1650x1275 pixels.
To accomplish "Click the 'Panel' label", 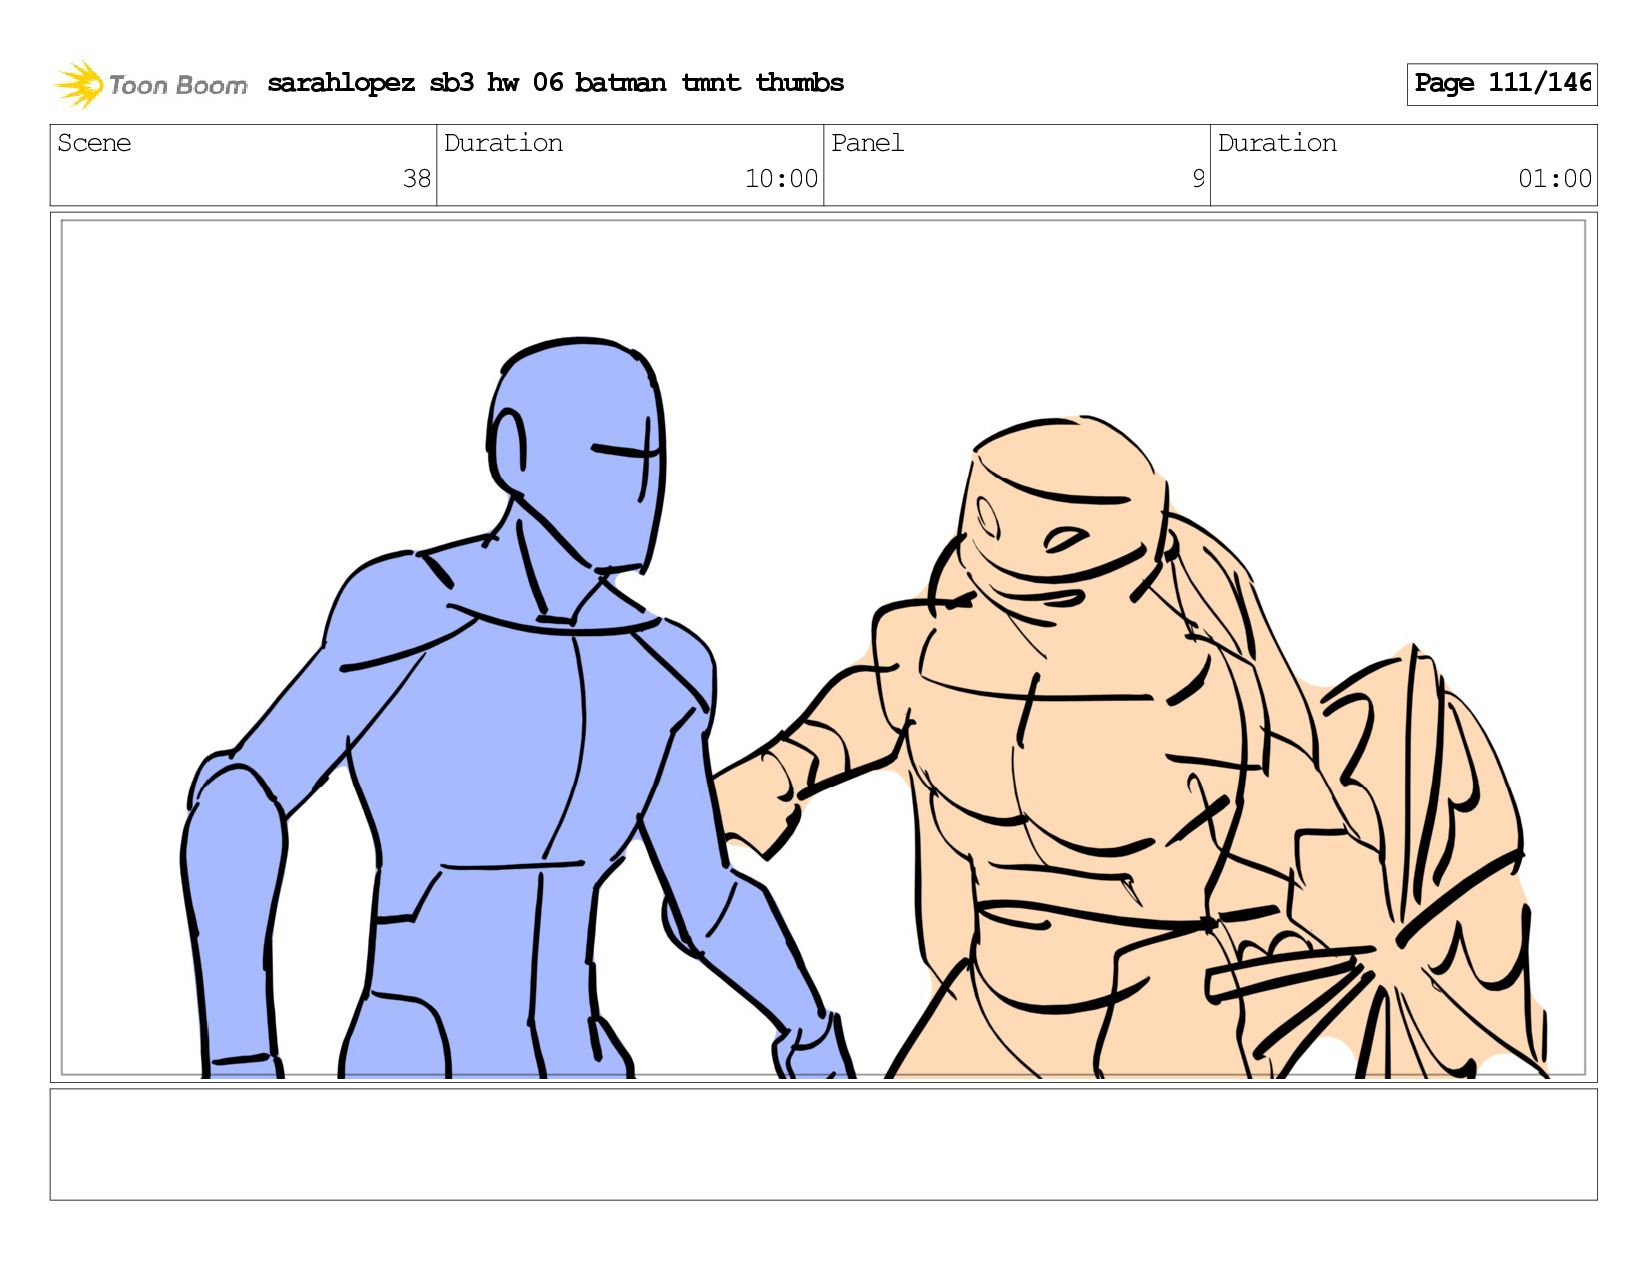I will 867,143.
